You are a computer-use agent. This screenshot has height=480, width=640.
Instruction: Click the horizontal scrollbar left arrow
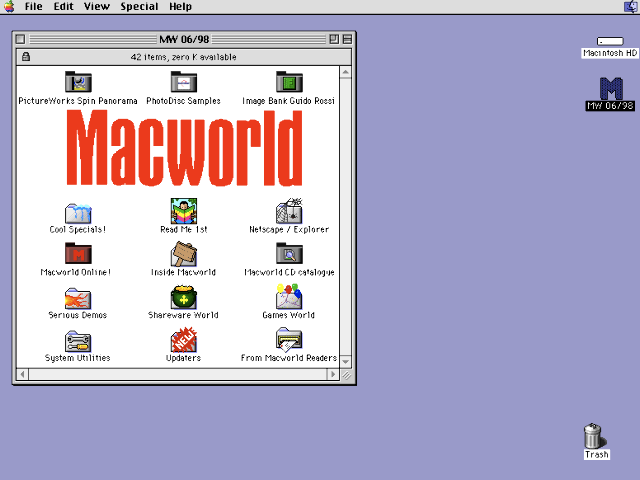point(22,374)
